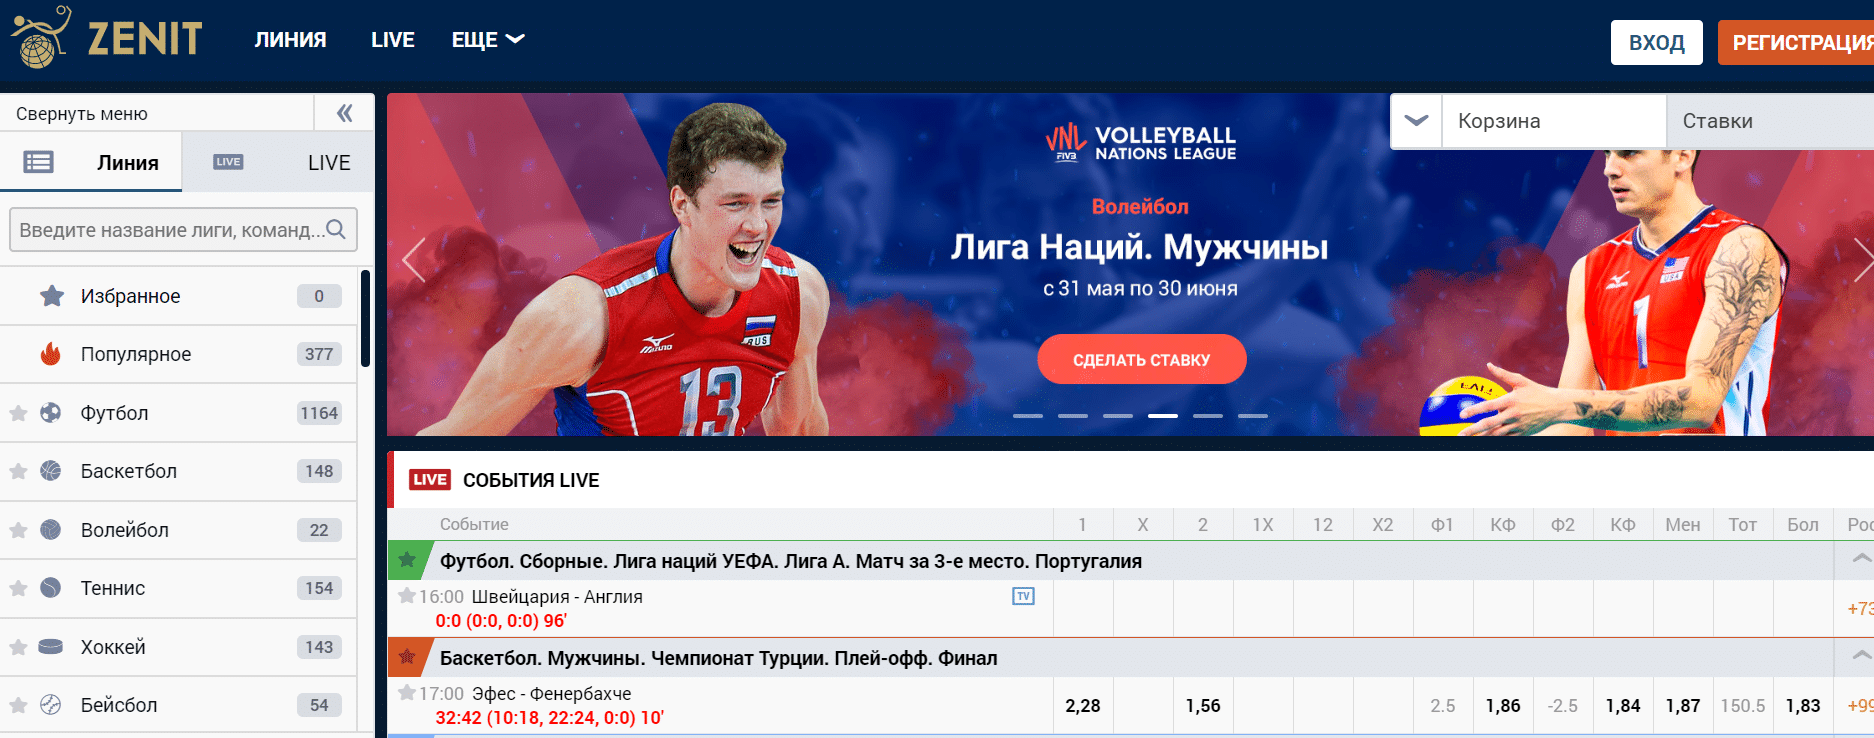The image size is (1874, 738).
Task: Collapse the sidebar with double-chevron icon
Action: pos(345,113)
